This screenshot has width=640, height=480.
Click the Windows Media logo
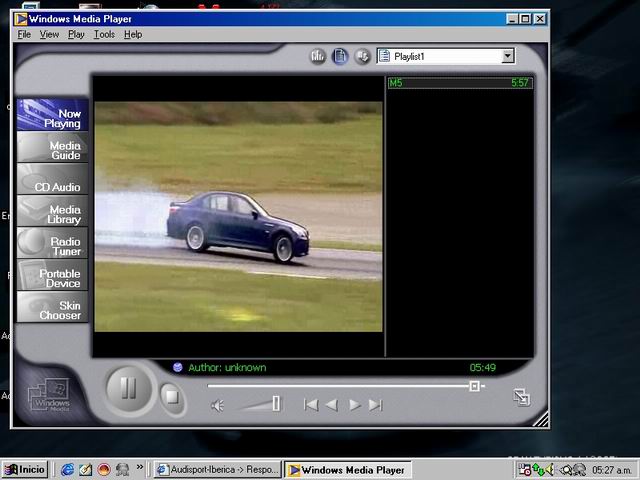tap(50, 395)
